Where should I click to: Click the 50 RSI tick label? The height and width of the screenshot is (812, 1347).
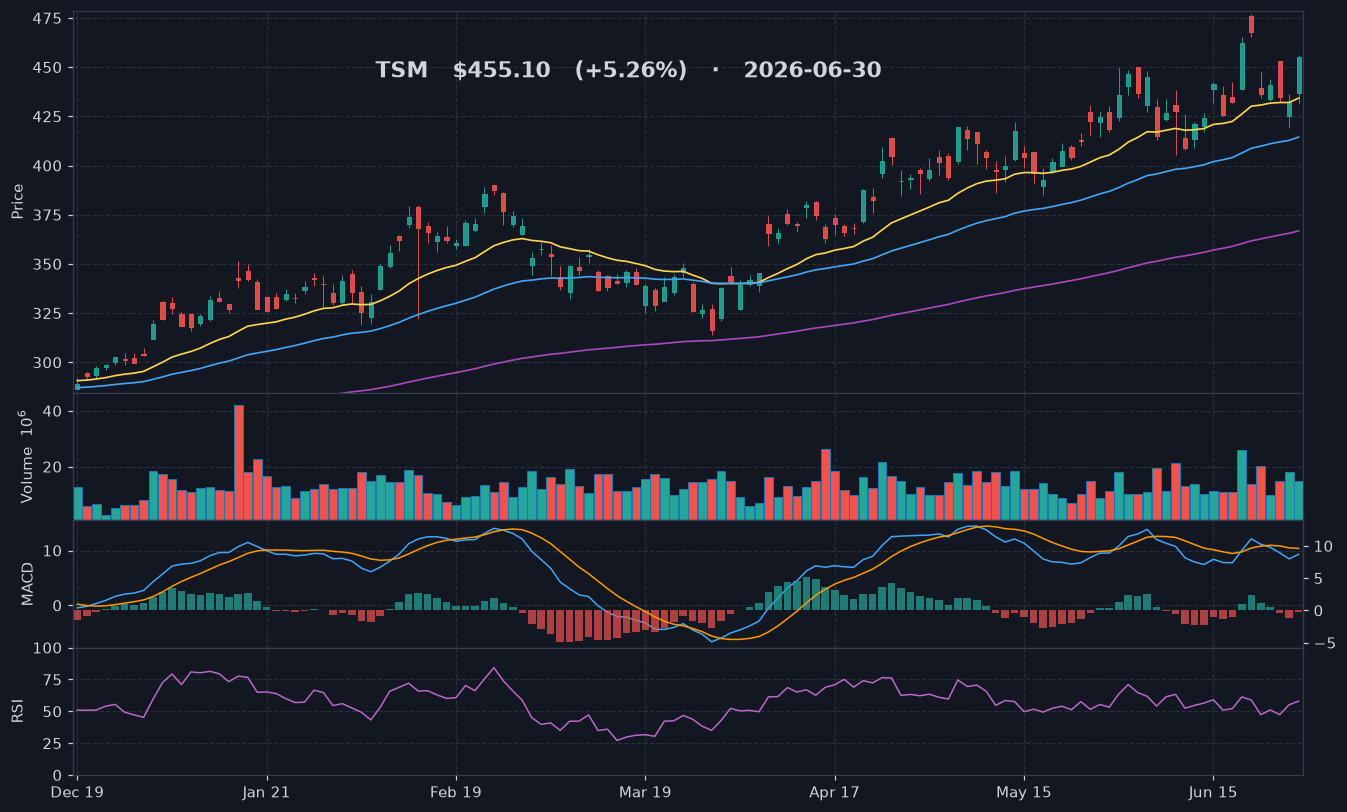click(52, 712)
